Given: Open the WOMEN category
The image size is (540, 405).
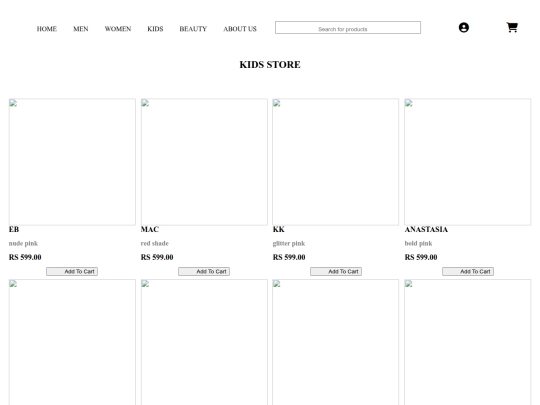Looking at the screenshot, I should (x=118, y=29).
